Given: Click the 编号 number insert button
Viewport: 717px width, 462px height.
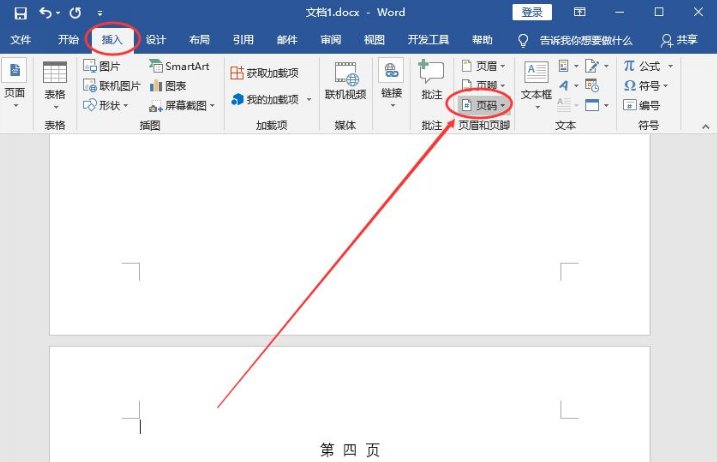Looking at the screenshot, I should click(x=642, y=106).
